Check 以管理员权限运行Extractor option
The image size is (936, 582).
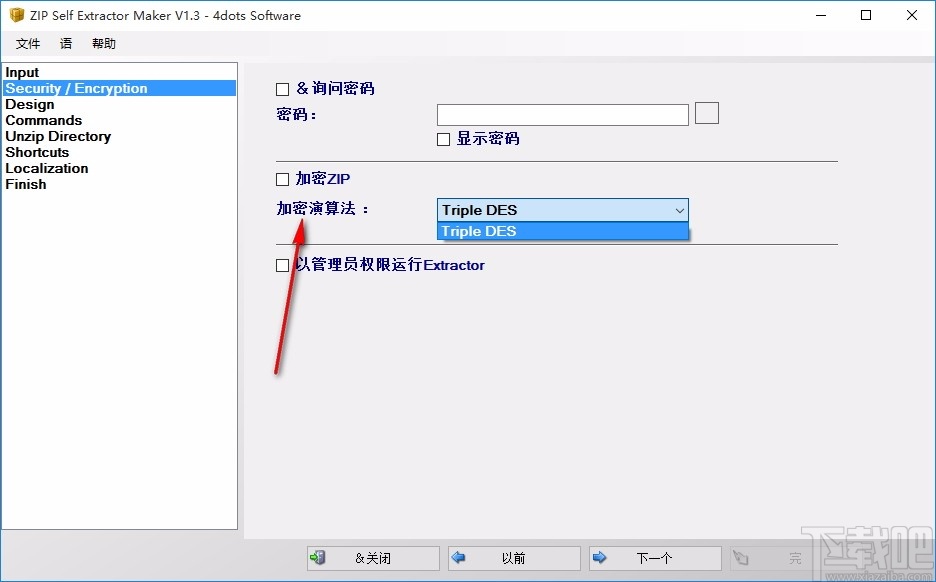click(x=281, y=265)
